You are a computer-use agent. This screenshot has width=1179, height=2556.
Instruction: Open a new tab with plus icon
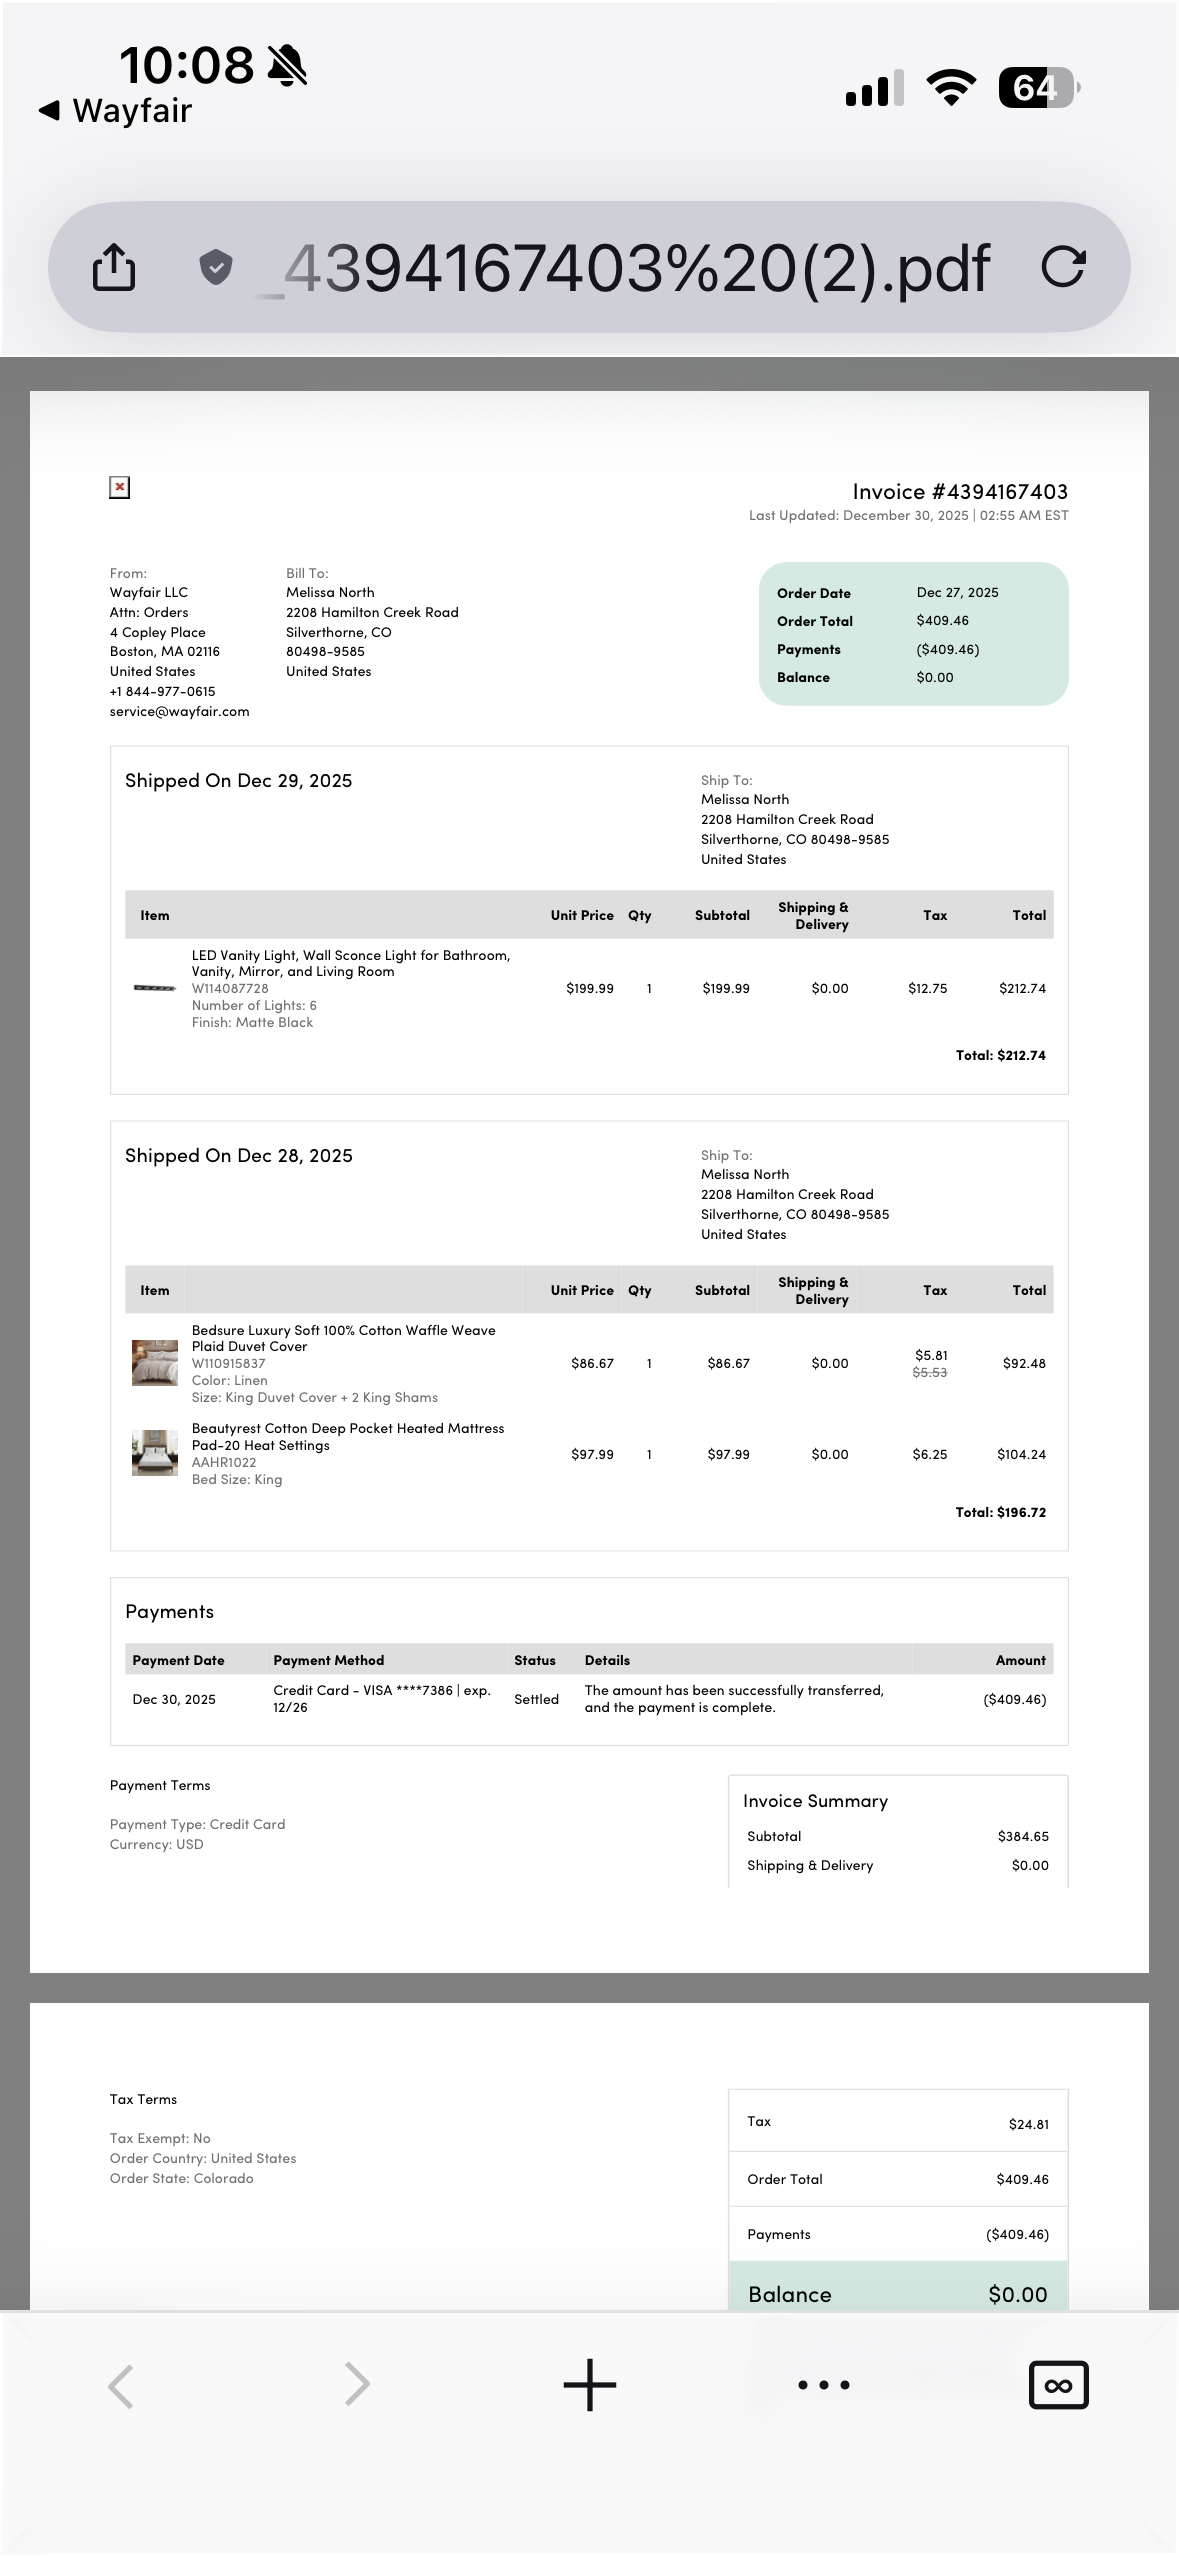pyautogui.click(x=590, y=2385)
